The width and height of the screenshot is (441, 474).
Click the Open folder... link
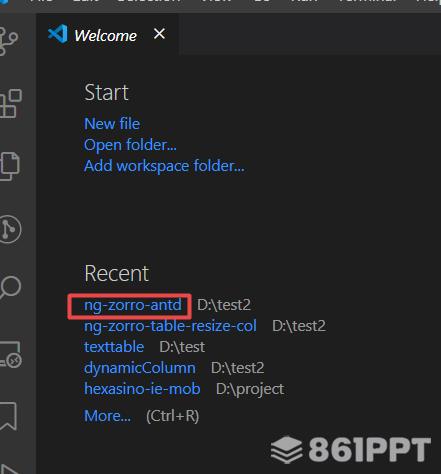[130, 145]
